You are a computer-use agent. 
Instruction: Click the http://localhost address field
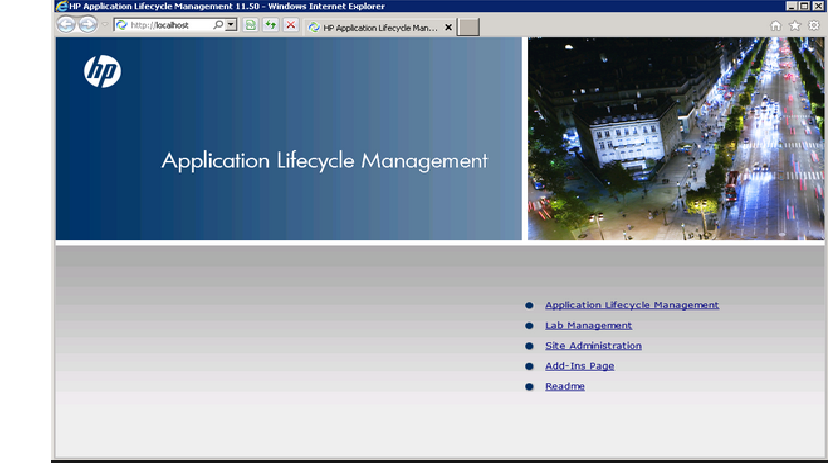pos(164,25)
